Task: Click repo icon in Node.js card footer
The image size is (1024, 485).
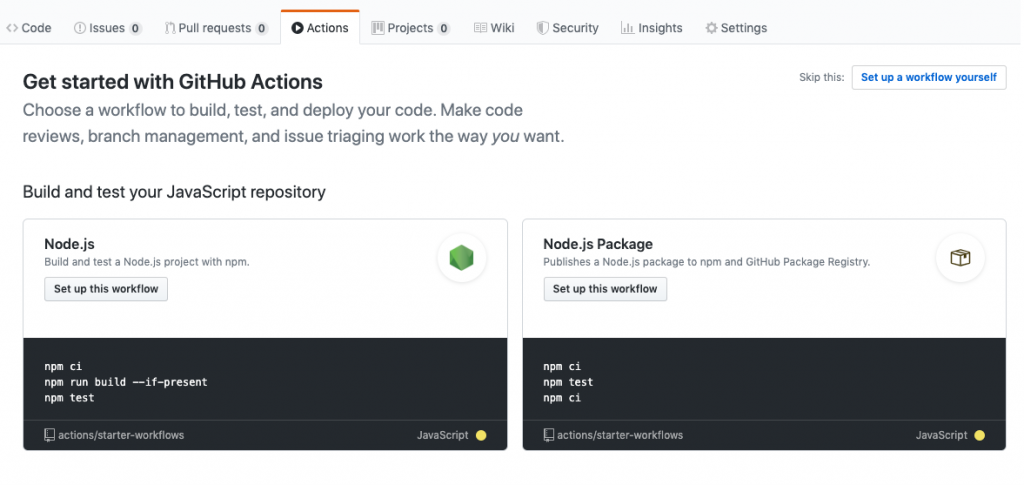Action: click(x=50, y=435)
